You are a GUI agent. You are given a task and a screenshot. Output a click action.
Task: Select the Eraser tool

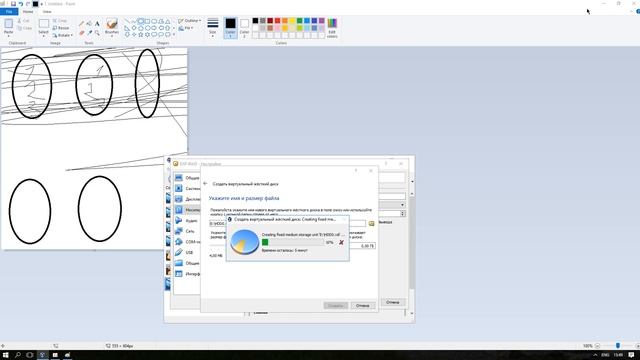82,32
